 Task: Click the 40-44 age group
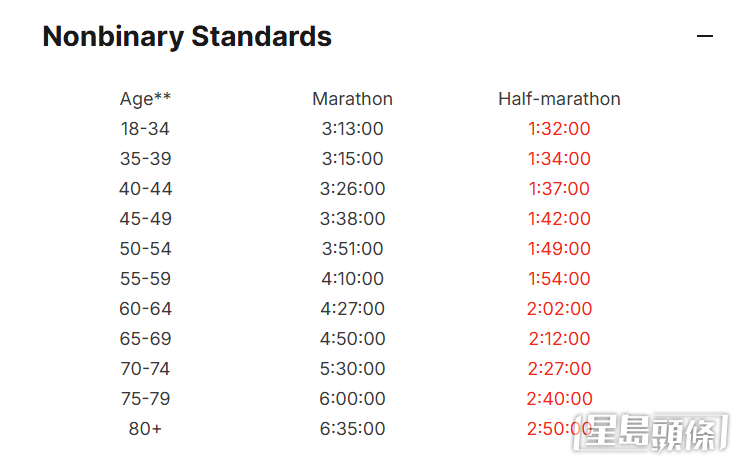[x=145, y=189]
